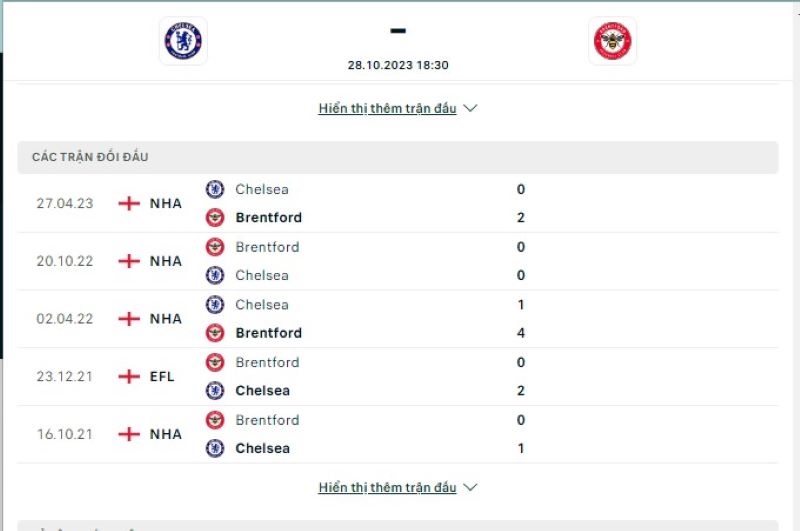Click Brentford logo in 27.04.23 match
The height and width of the screenshot is (531, 800).
click(x=215, y=217)
